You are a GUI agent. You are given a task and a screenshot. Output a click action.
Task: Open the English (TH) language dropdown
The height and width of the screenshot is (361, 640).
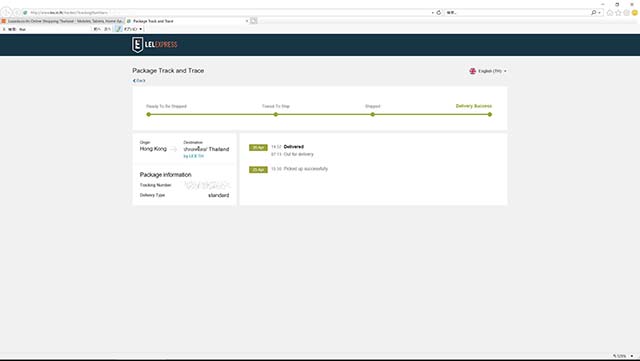point(488,71)
